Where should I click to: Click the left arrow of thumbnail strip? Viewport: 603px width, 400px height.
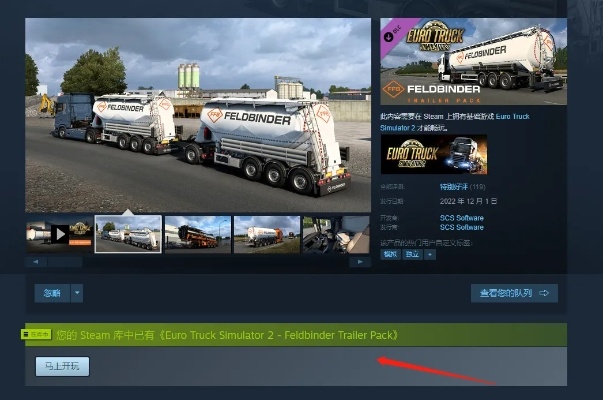click(36, 262)
